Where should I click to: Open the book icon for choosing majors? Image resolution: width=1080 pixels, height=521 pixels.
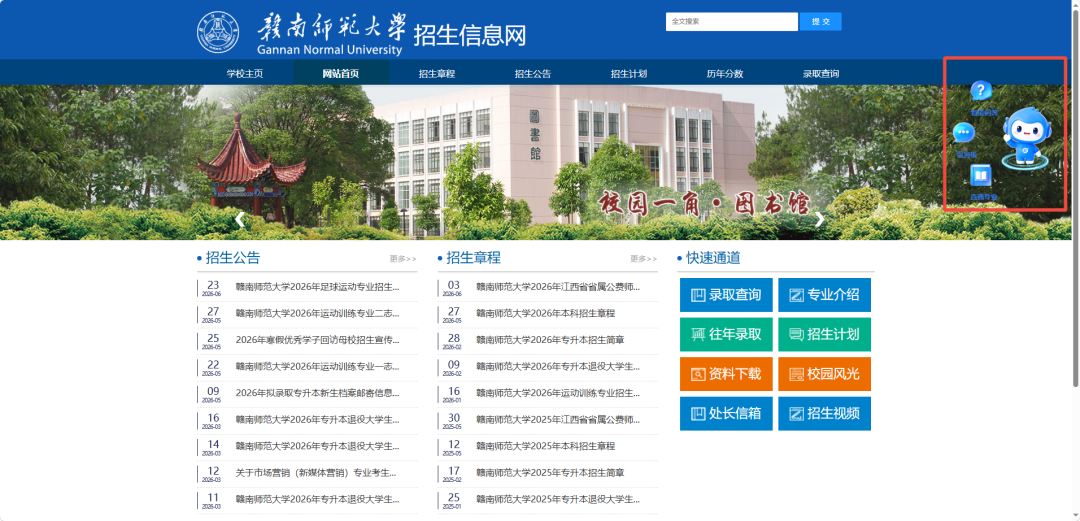981,176
